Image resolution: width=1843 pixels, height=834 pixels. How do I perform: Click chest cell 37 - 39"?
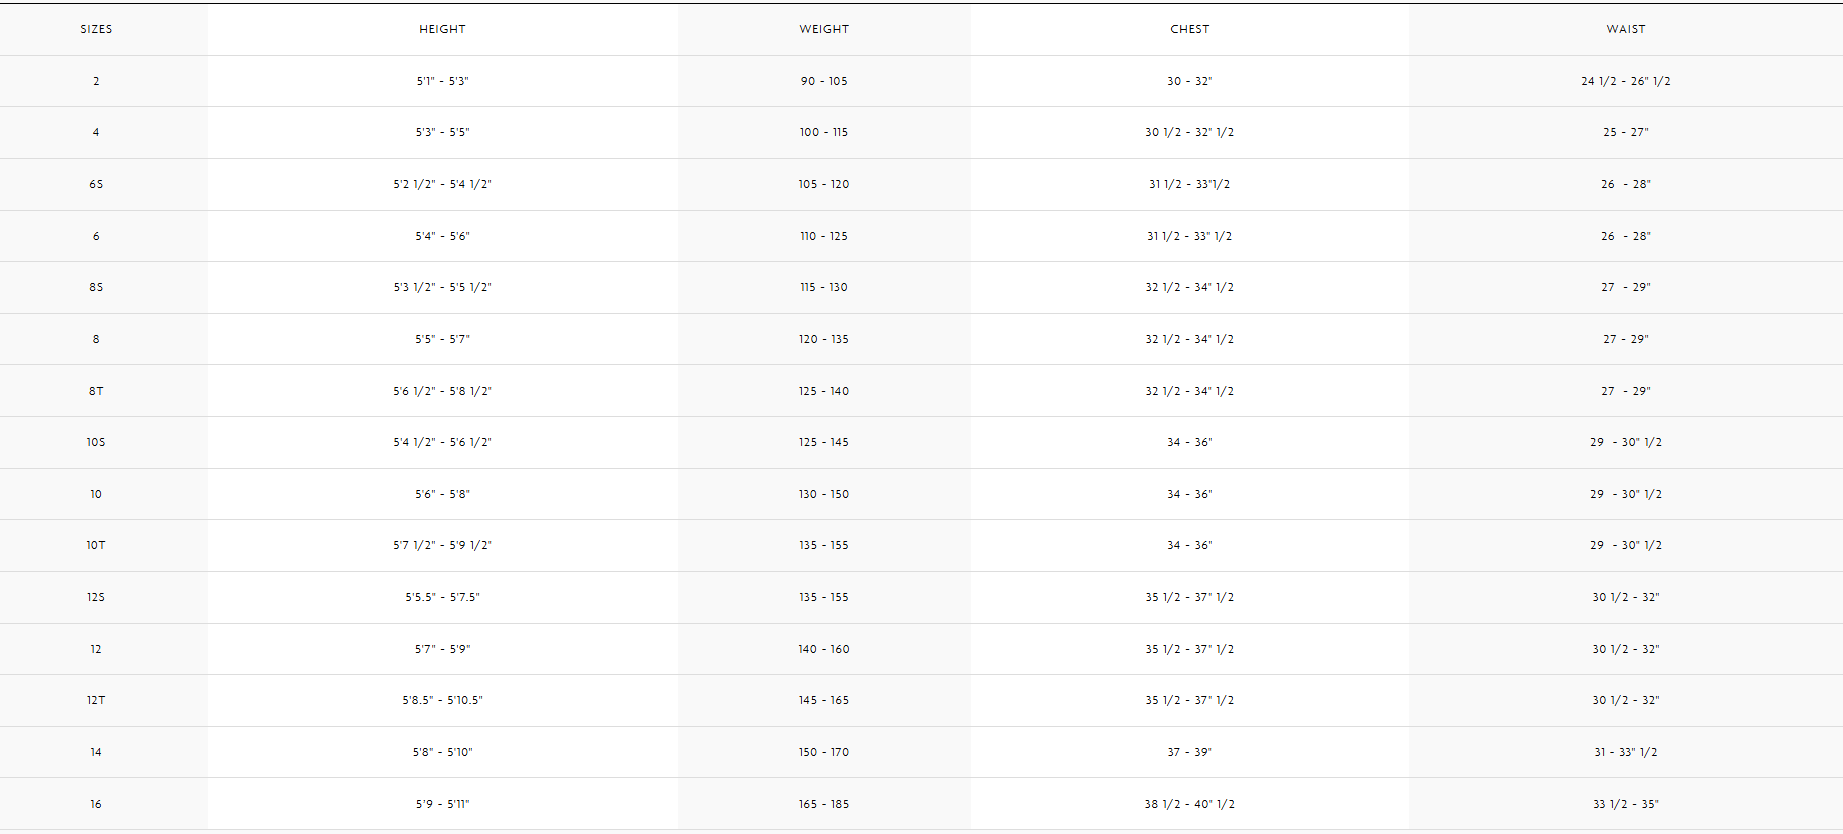[1189, 752]
